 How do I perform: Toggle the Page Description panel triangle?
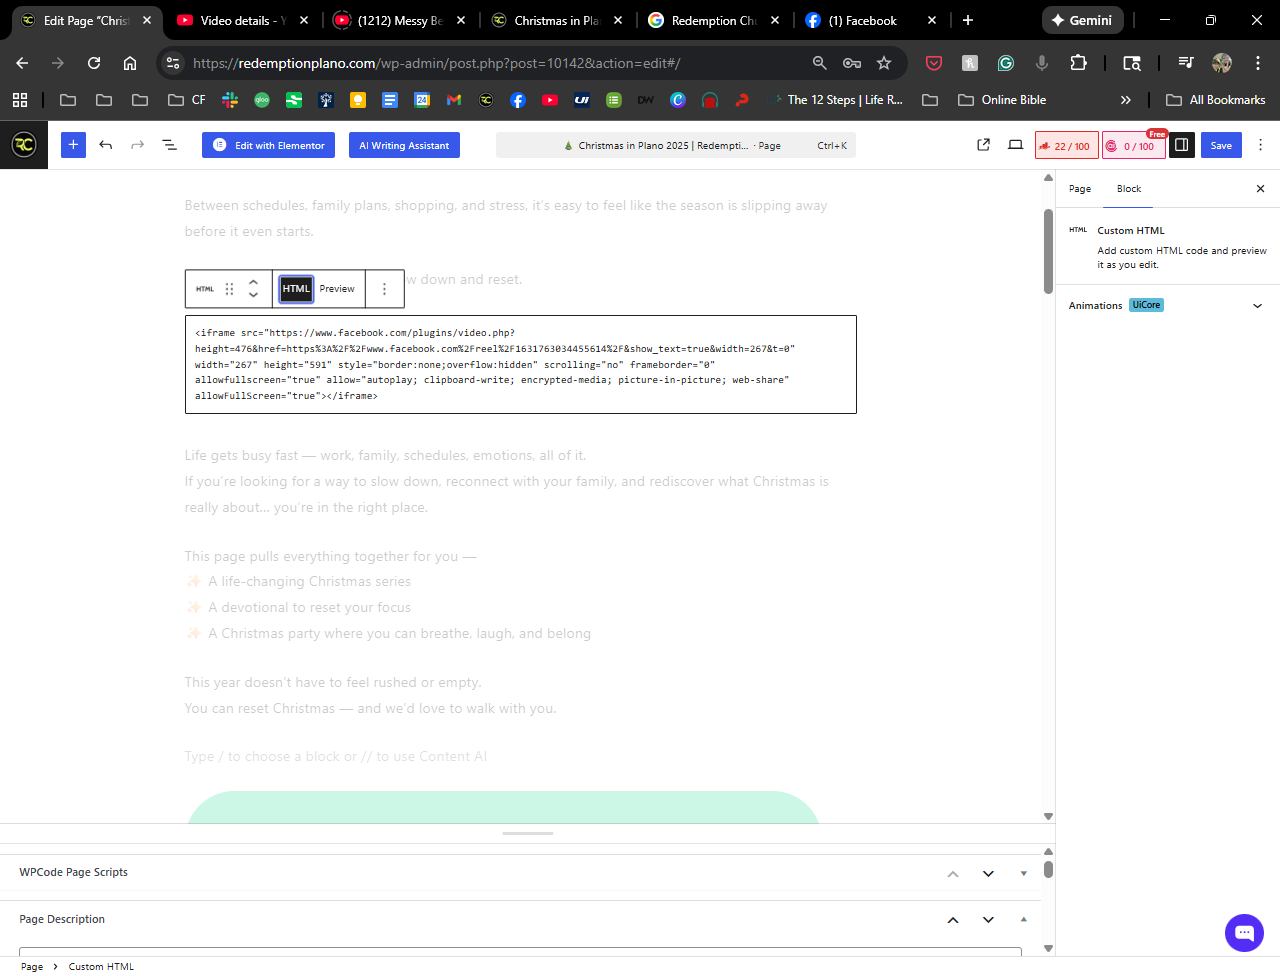click(x=1023, y=919)
